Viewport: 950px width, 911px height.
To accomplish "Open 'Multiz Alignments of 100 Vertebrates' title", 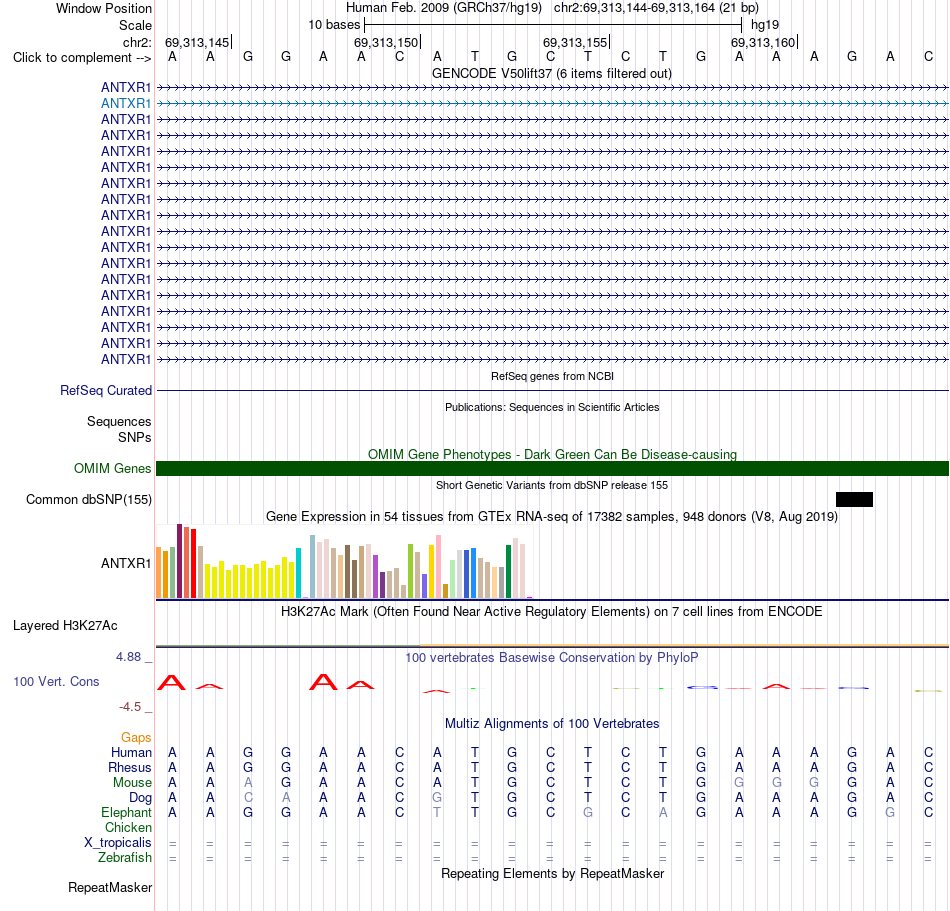I will 552,724.
